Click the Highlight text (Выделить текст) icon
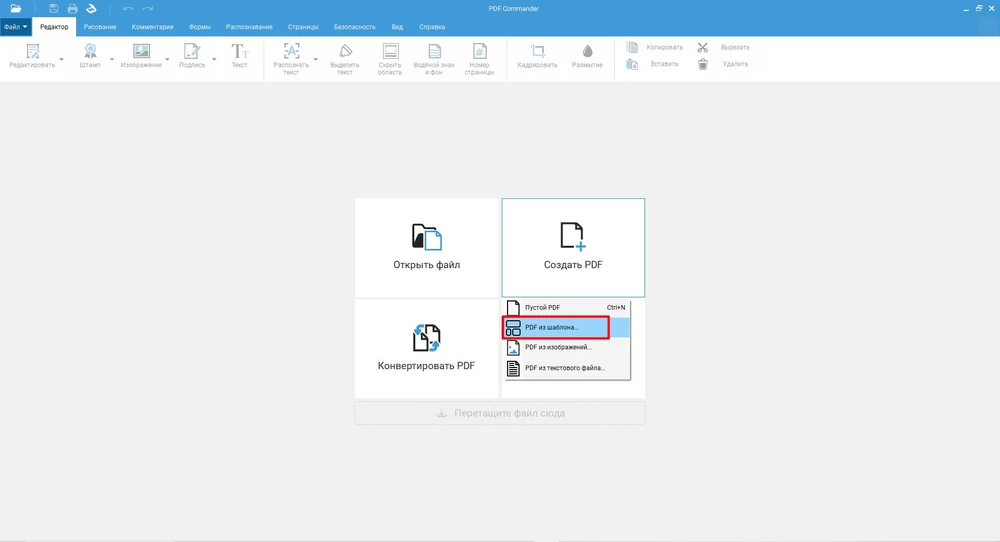 (345, 52)
